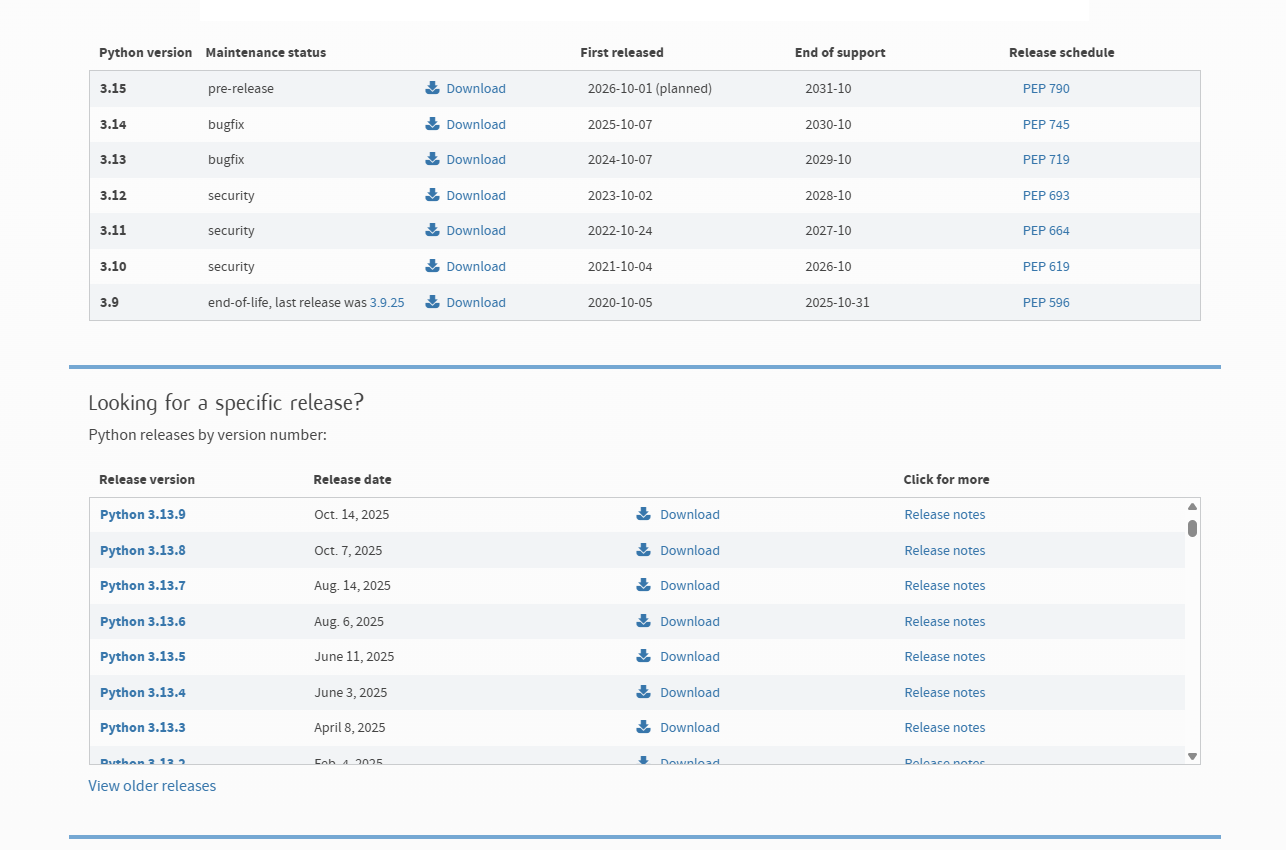Screen dimensions: 1286x850
Task: Click the releases list scrollbar up arrow
Action: coord(1192,507)
